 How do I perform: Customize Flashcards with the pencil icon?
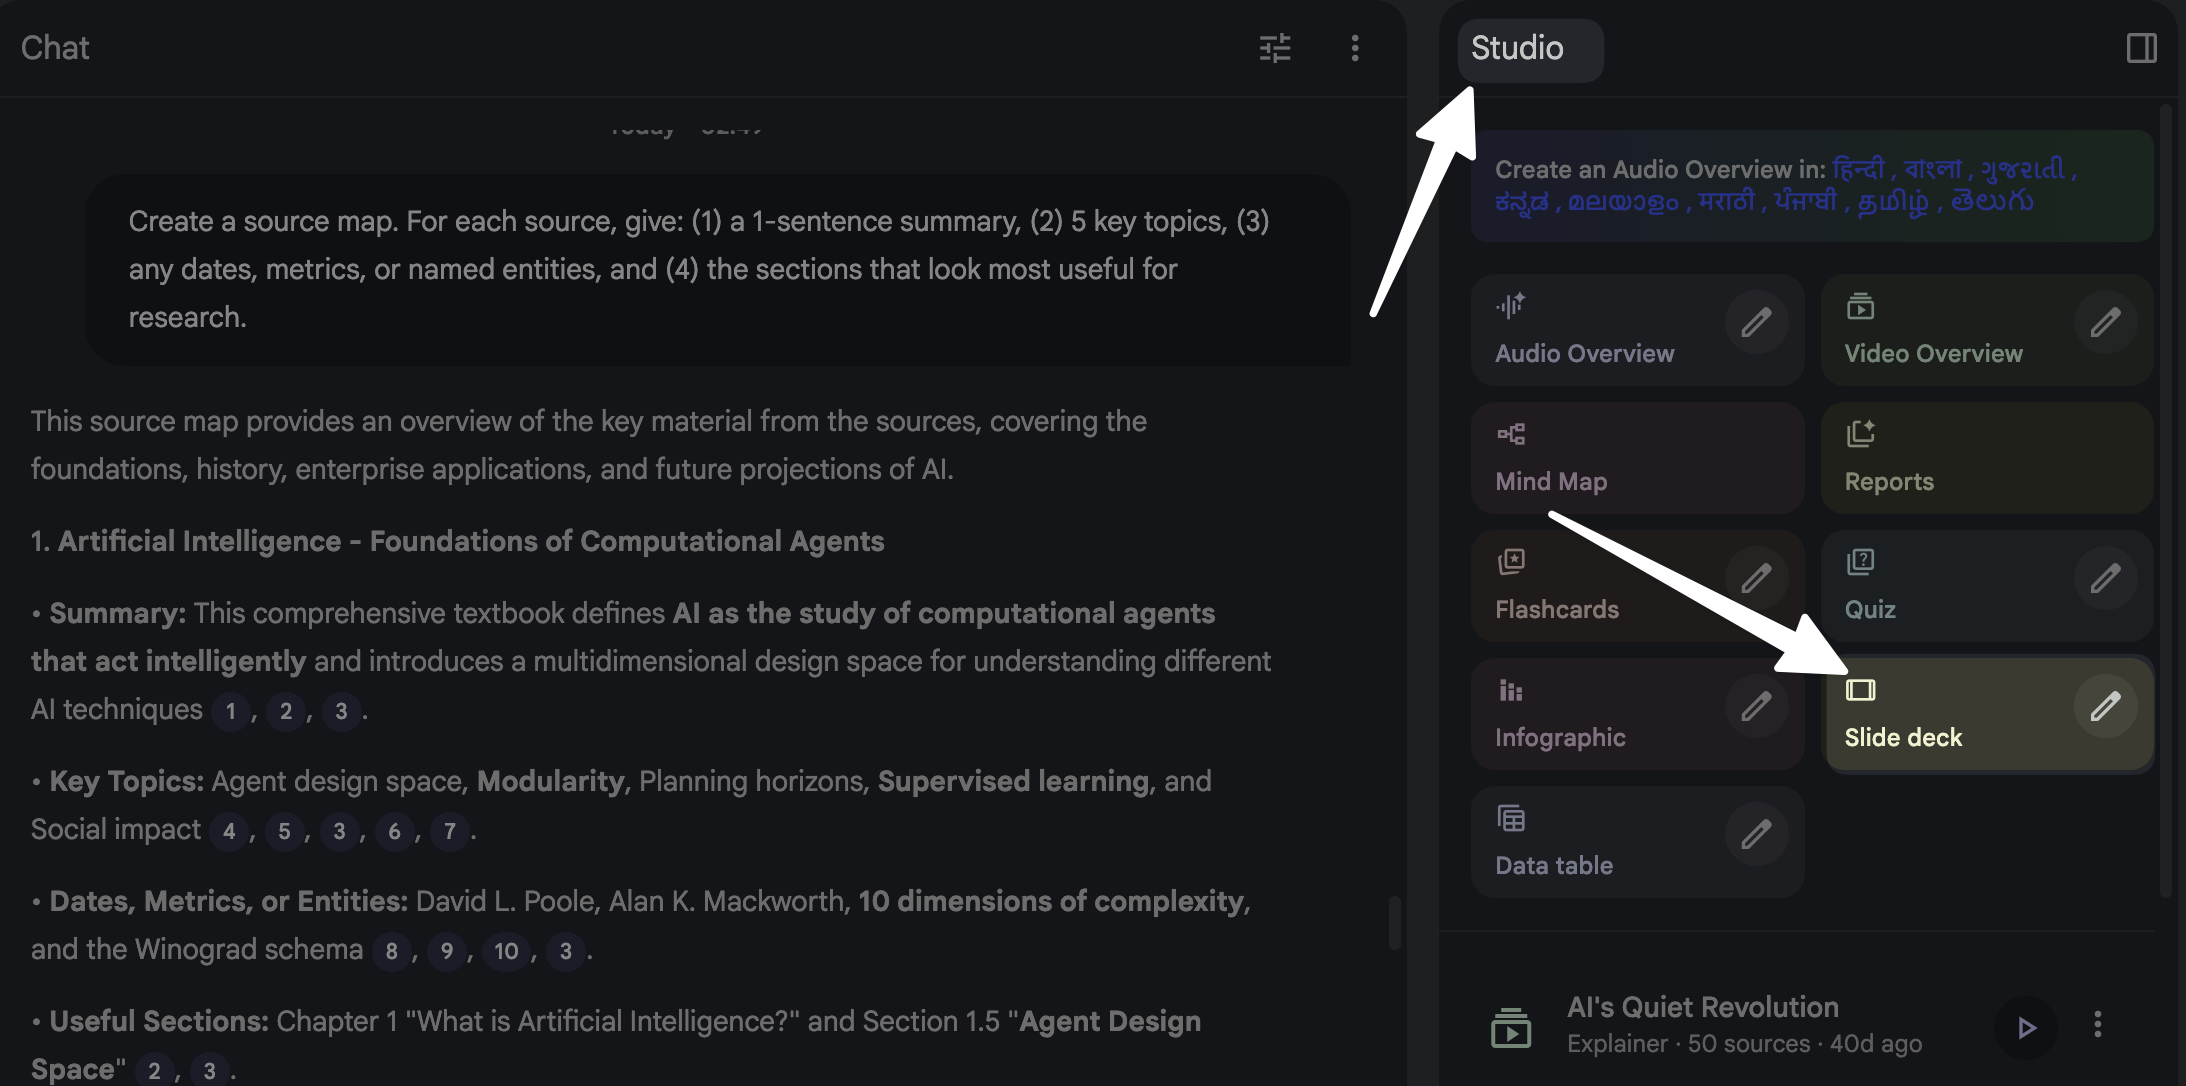pos(1756,579)
